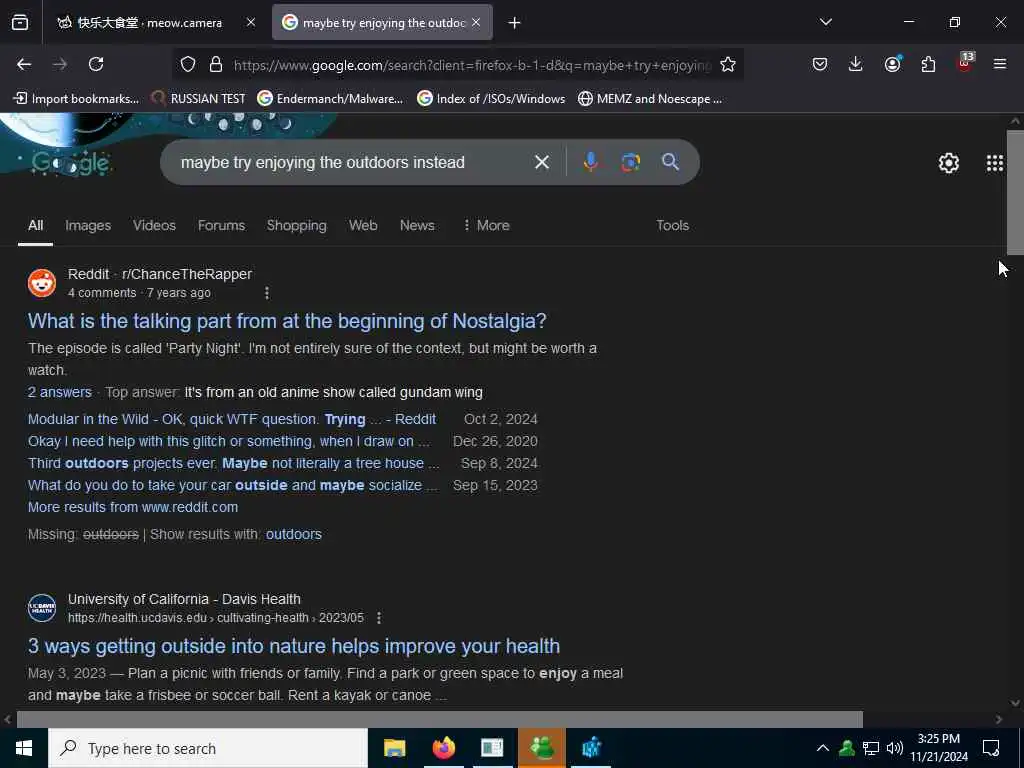The width and height of the screenshot is (1024, 768).
Task: Close the meow.camera tab
Action: coord(251,22)
